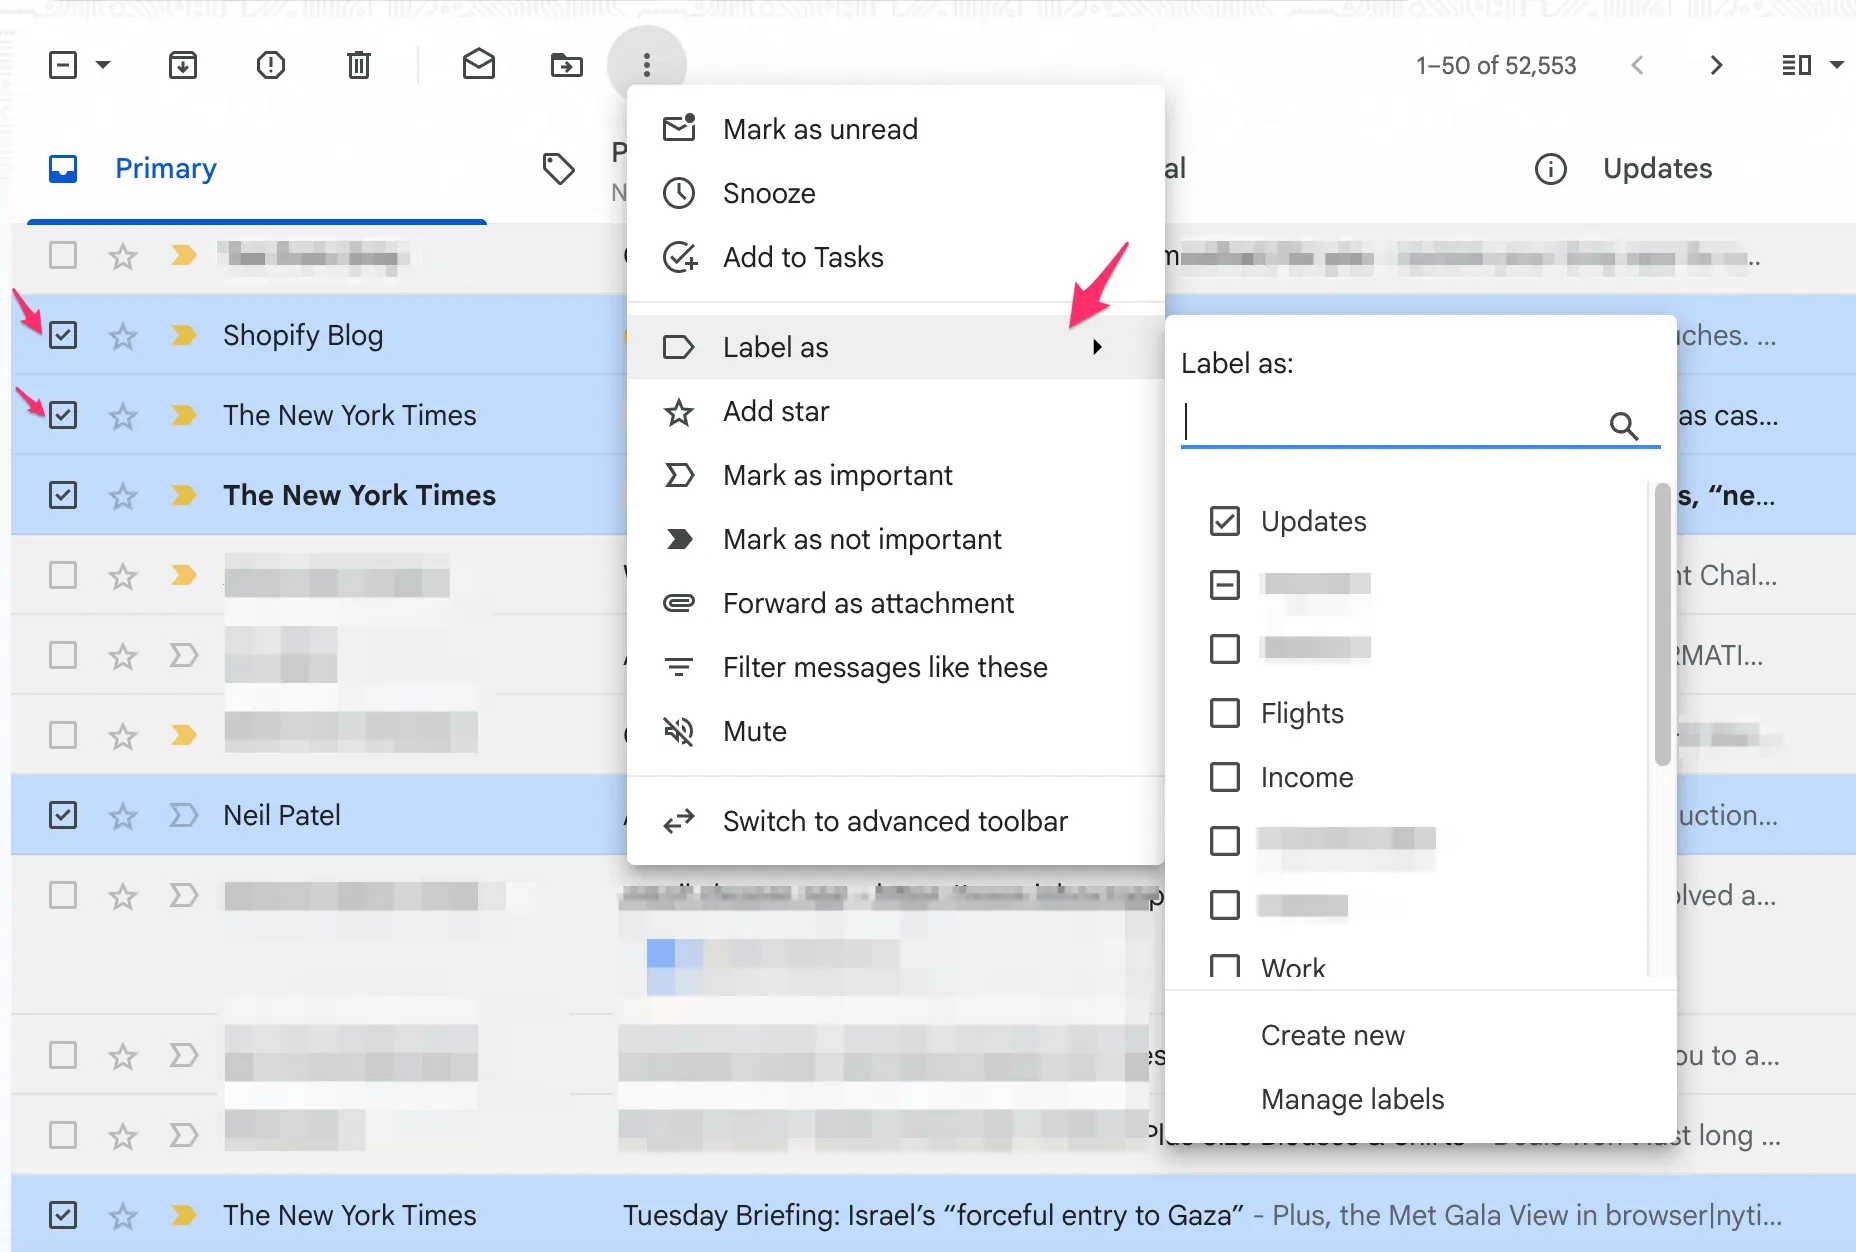The image size is (1856, 1252).
Task: Open the split pane view dropdown
Action: (1838, 65)
